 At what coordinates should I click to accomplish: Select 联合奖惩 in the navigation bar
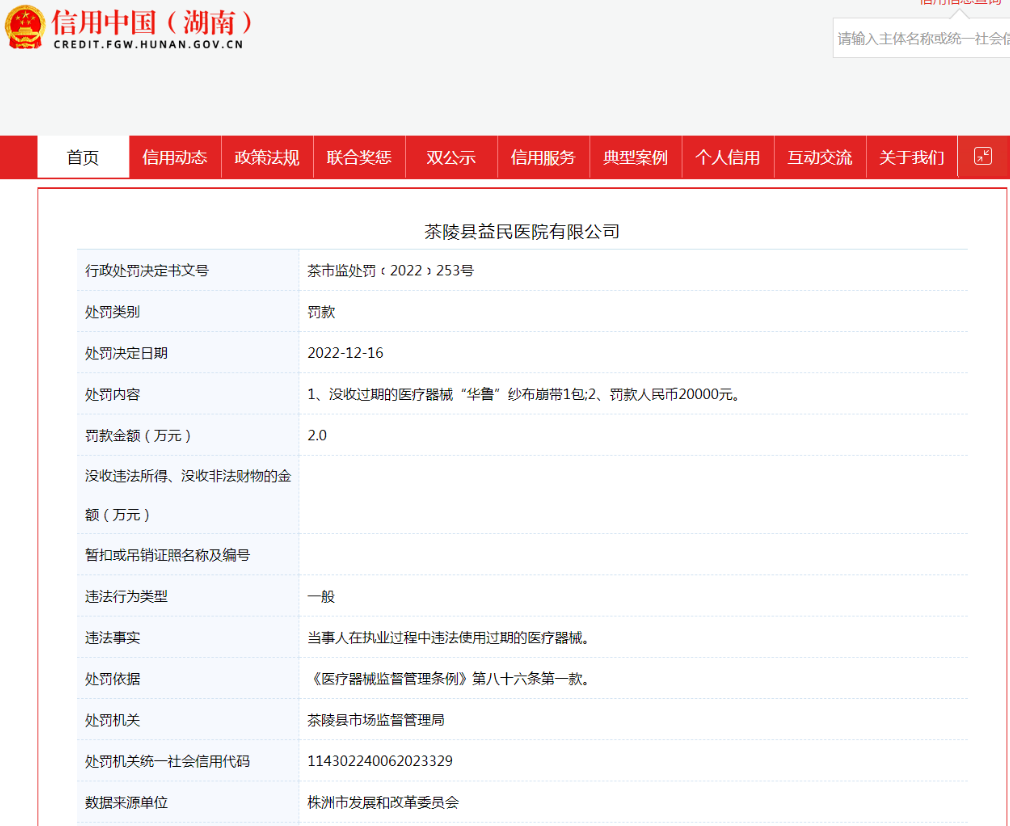(359, 157)
